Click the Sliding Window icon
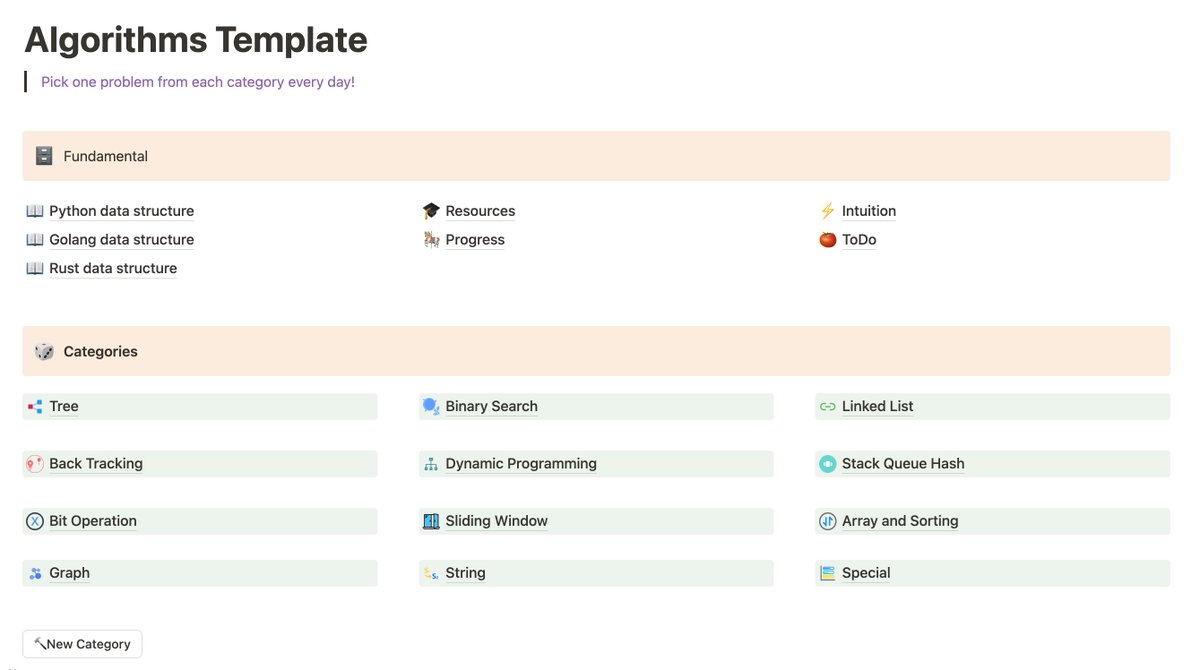Viewport: 1200px width, 670px height. point(431,521)
